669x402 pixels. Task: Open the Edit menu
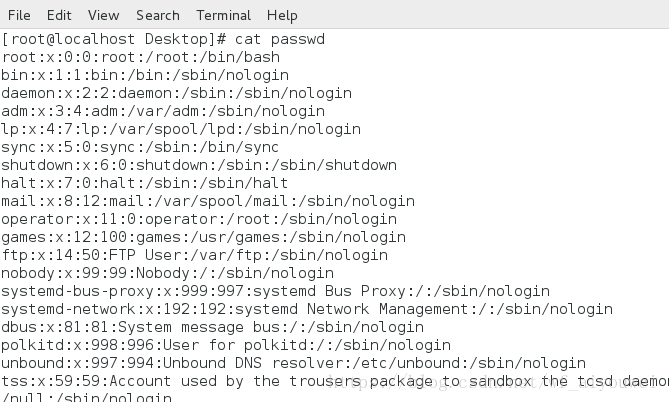pos(59,15)
